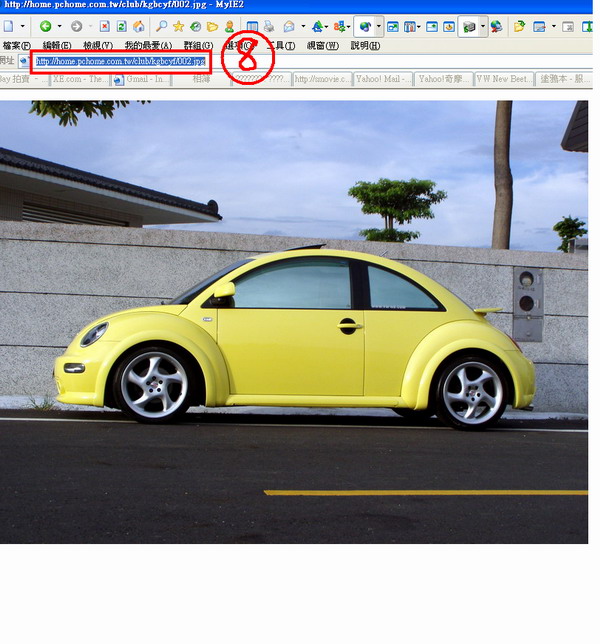Click the yellow folder icon in toolbar
The height and width of the screenshot is (644, 600).
point(212,27)
